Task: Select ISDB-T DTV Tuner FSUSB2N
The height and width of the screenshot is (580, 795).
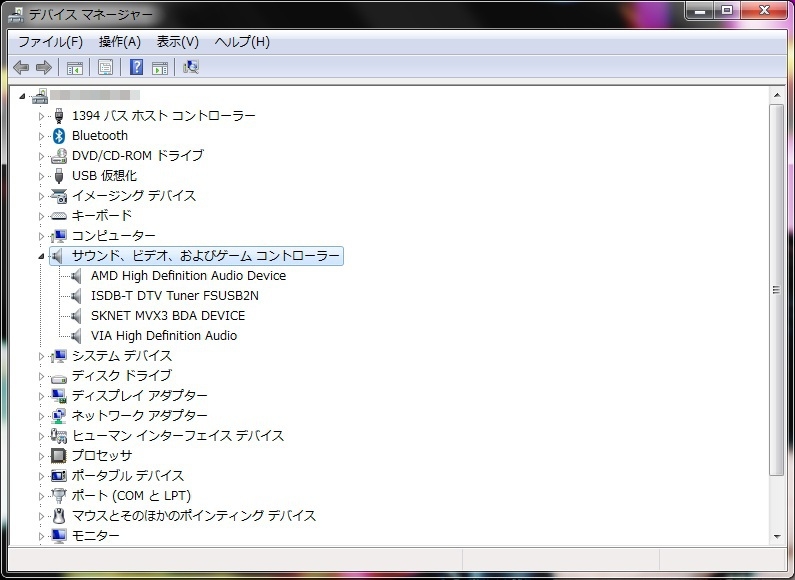Action: coord(174,296)
